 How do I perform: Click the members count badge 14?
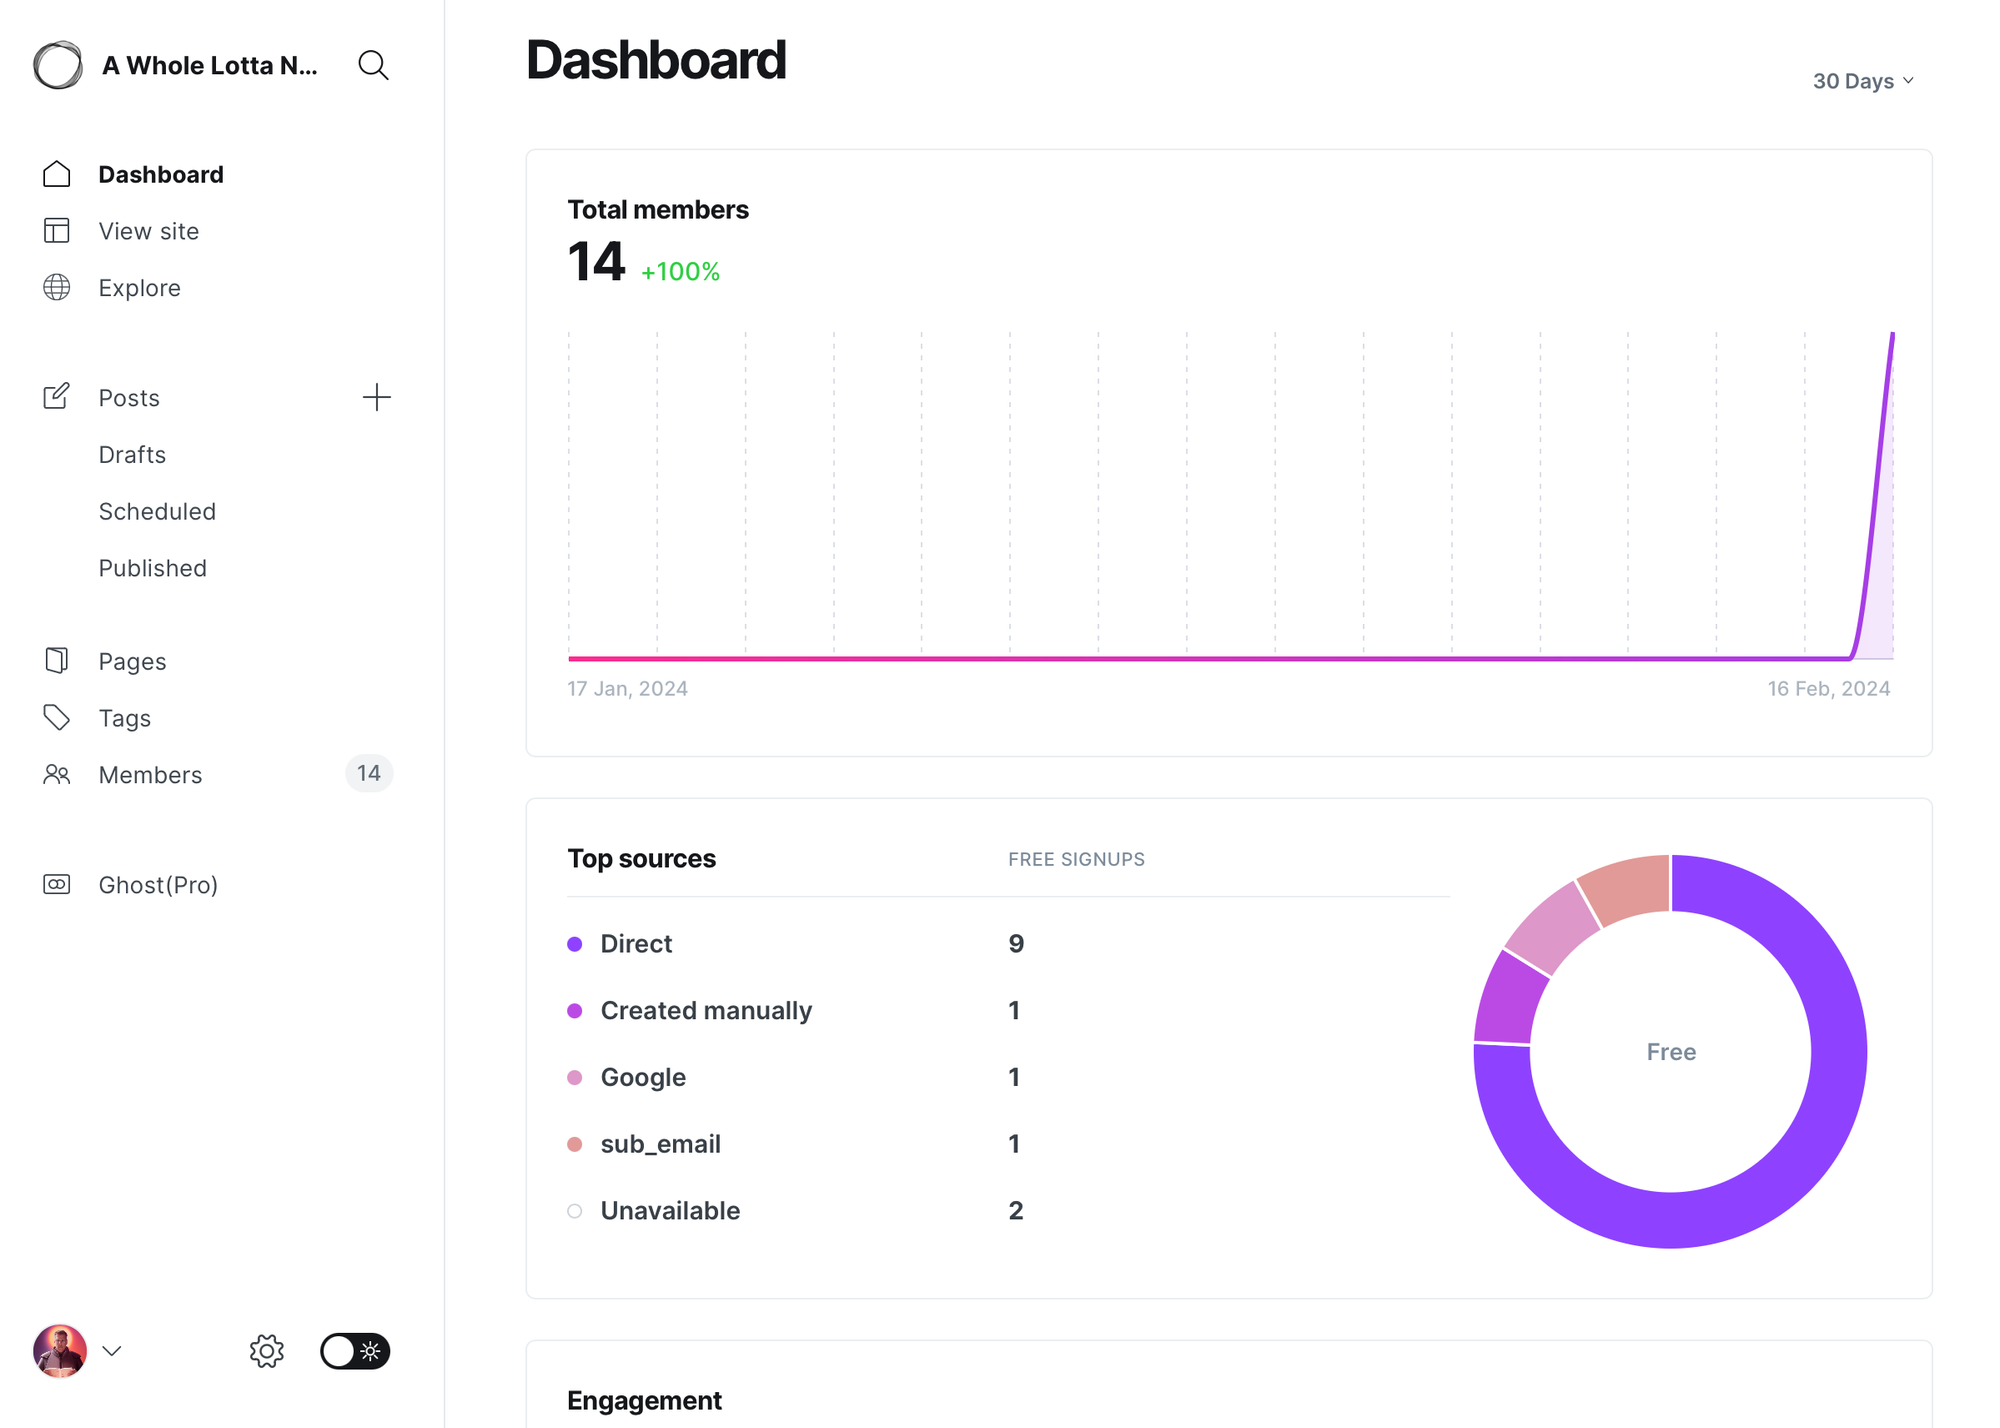(368, 773)
